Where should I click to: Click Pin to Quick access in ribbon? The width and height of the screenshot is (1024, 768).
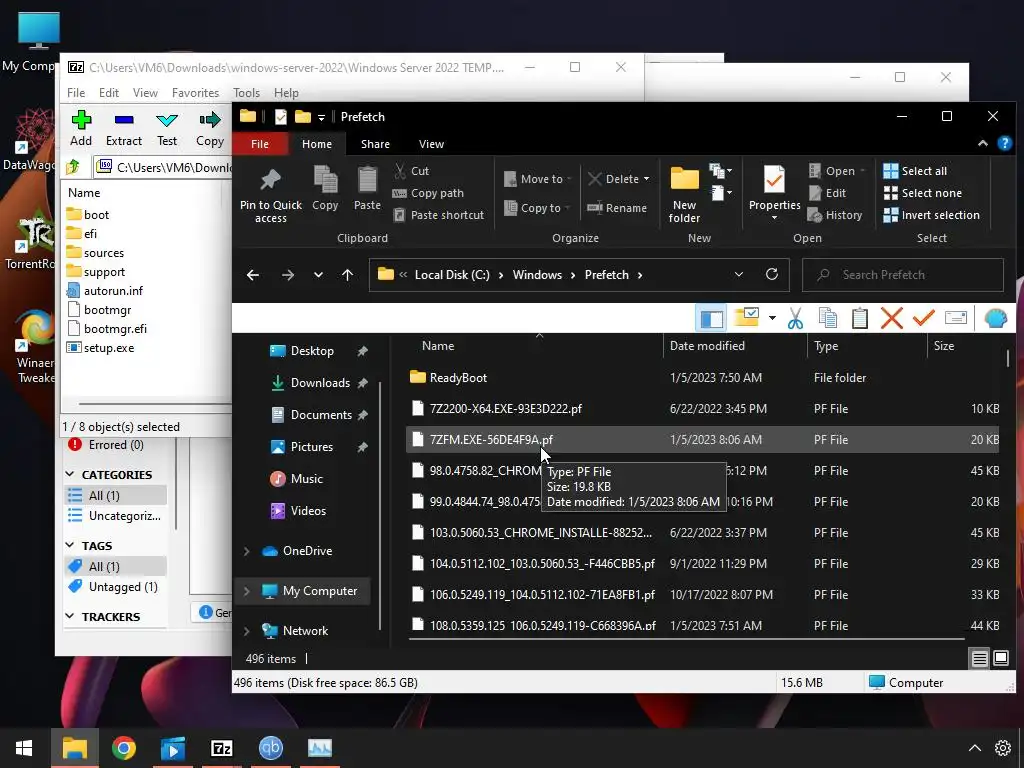pos(270,195)
